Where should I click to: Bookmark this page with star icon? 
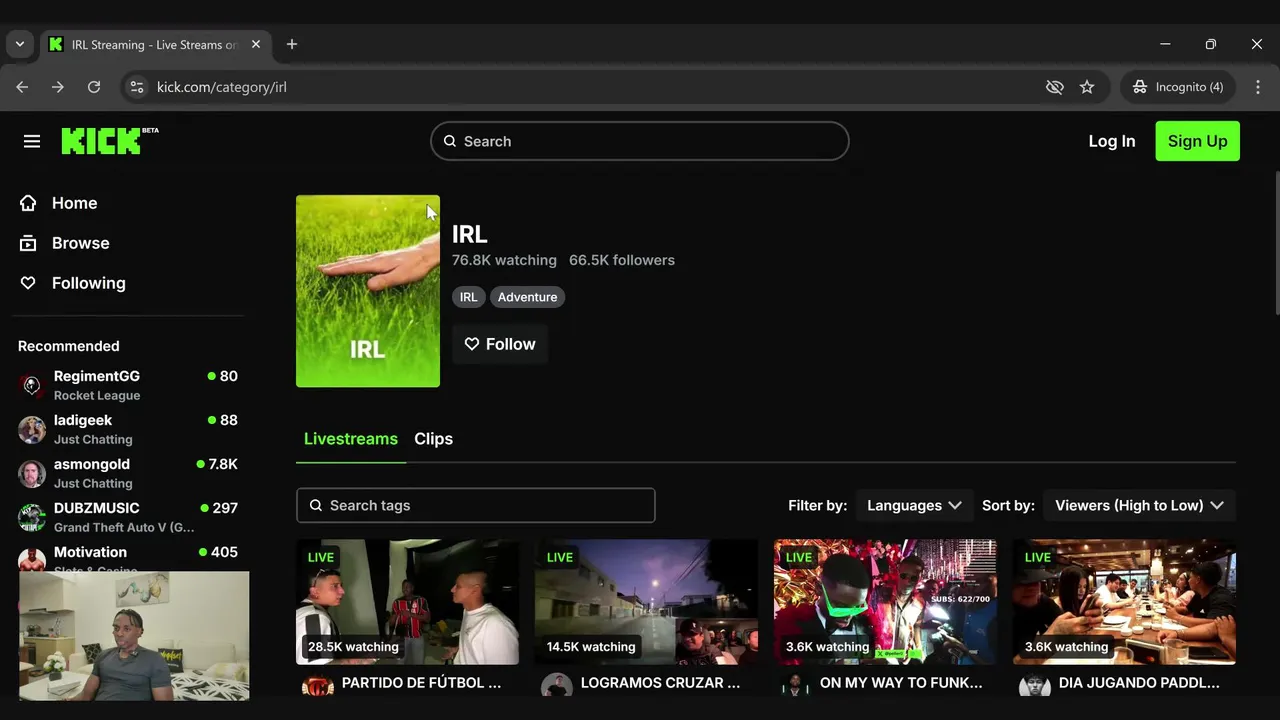[x=1087, y=87]
